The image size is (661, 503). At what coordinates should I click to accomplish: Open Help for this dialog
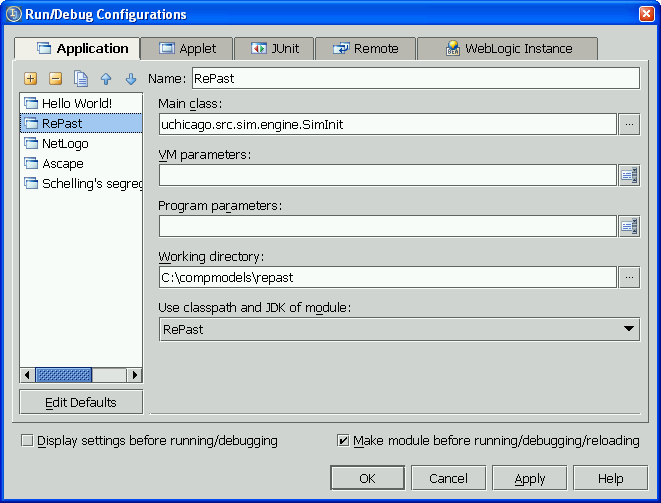[610, 478]
